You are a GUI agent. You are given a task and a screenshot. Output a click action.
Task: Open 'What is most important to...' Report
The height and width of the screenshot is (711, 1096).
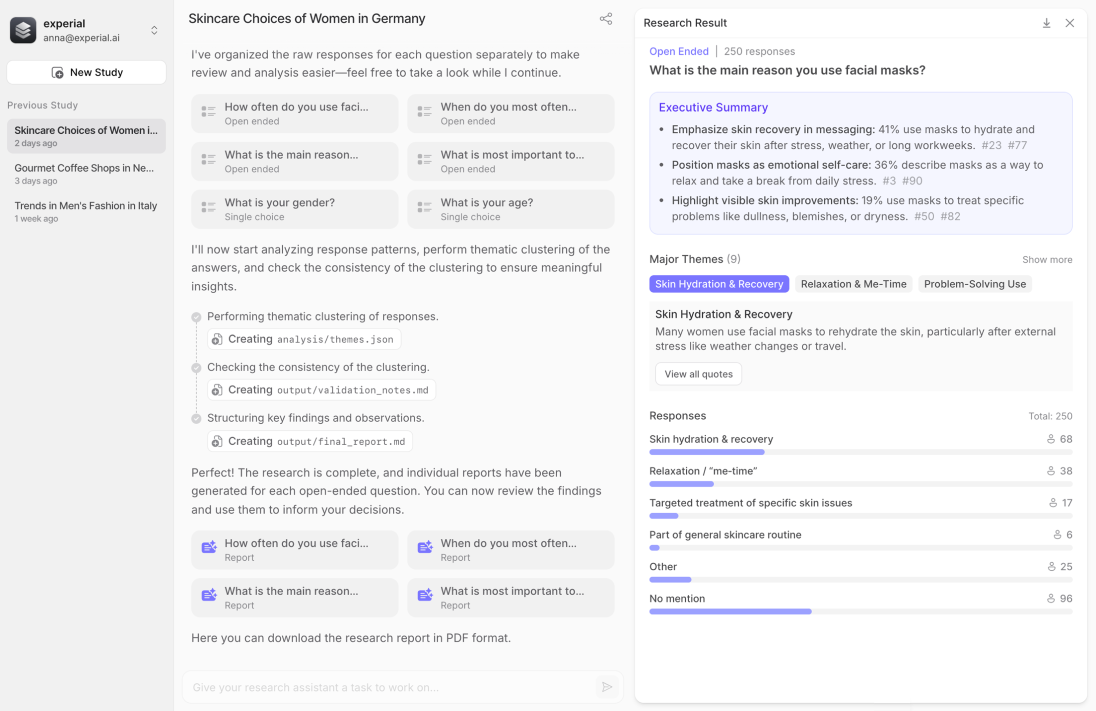[511, 598]
